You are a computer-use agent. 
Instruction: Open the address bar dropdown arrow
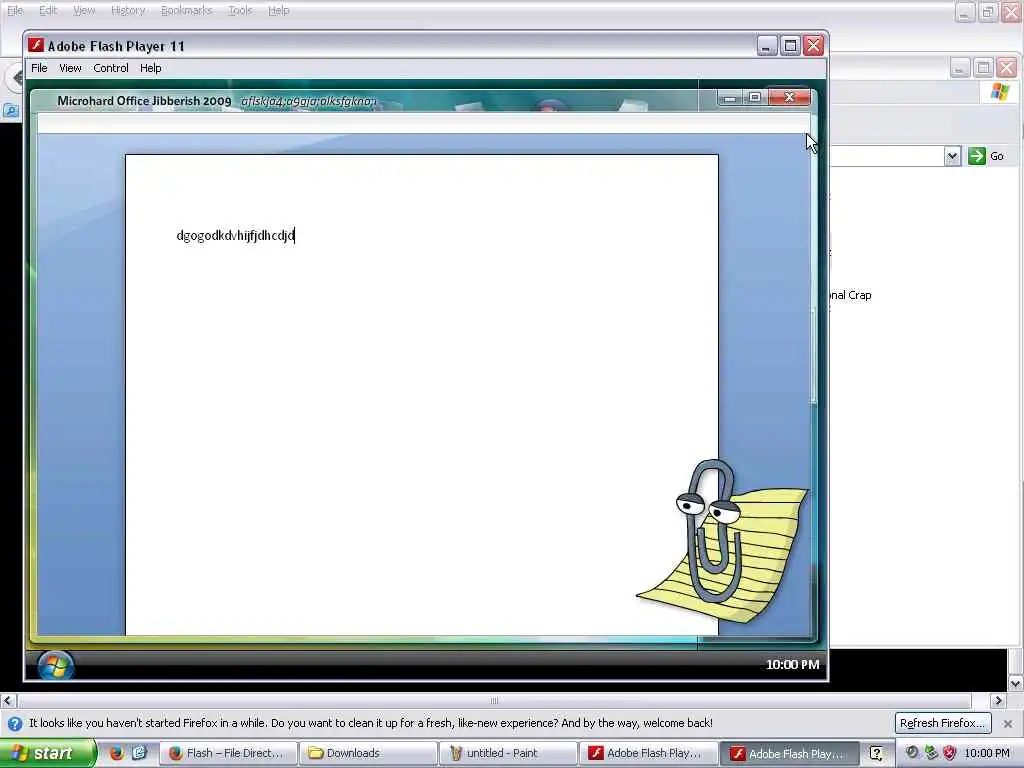click(x=952, y=156)
